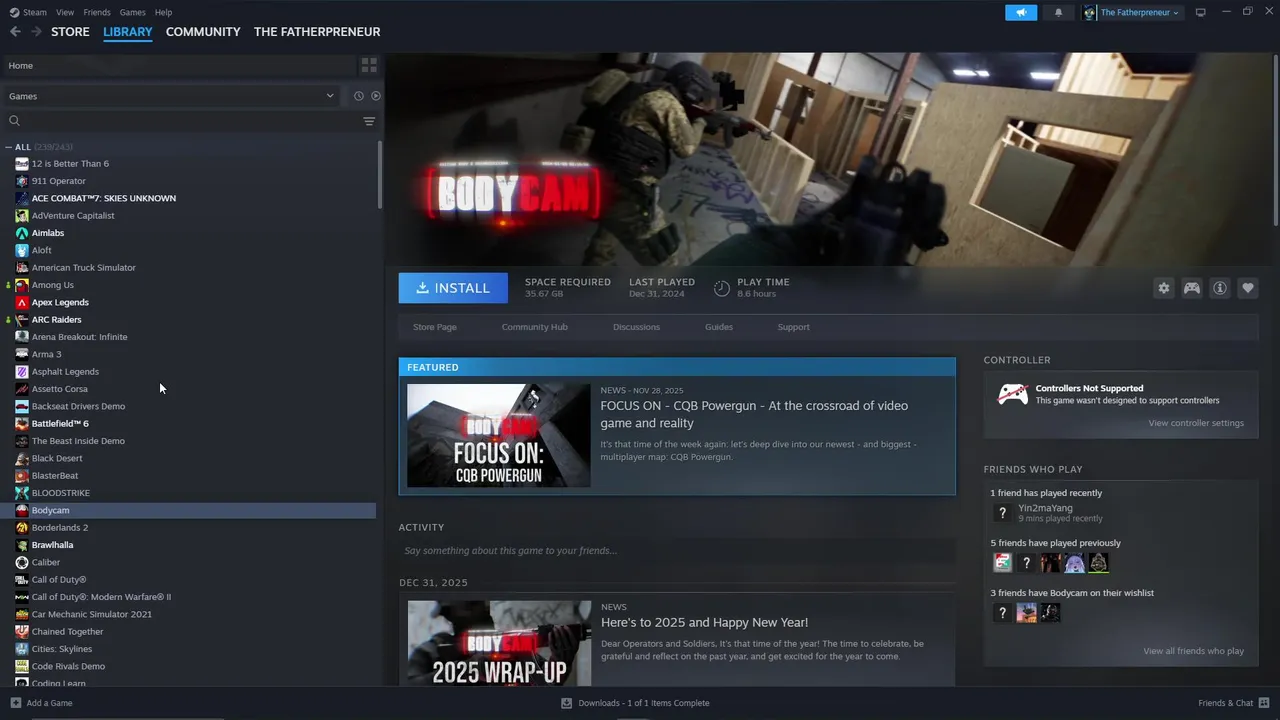Open the Support link
The image size is (1280, 720).
[793, 327]
